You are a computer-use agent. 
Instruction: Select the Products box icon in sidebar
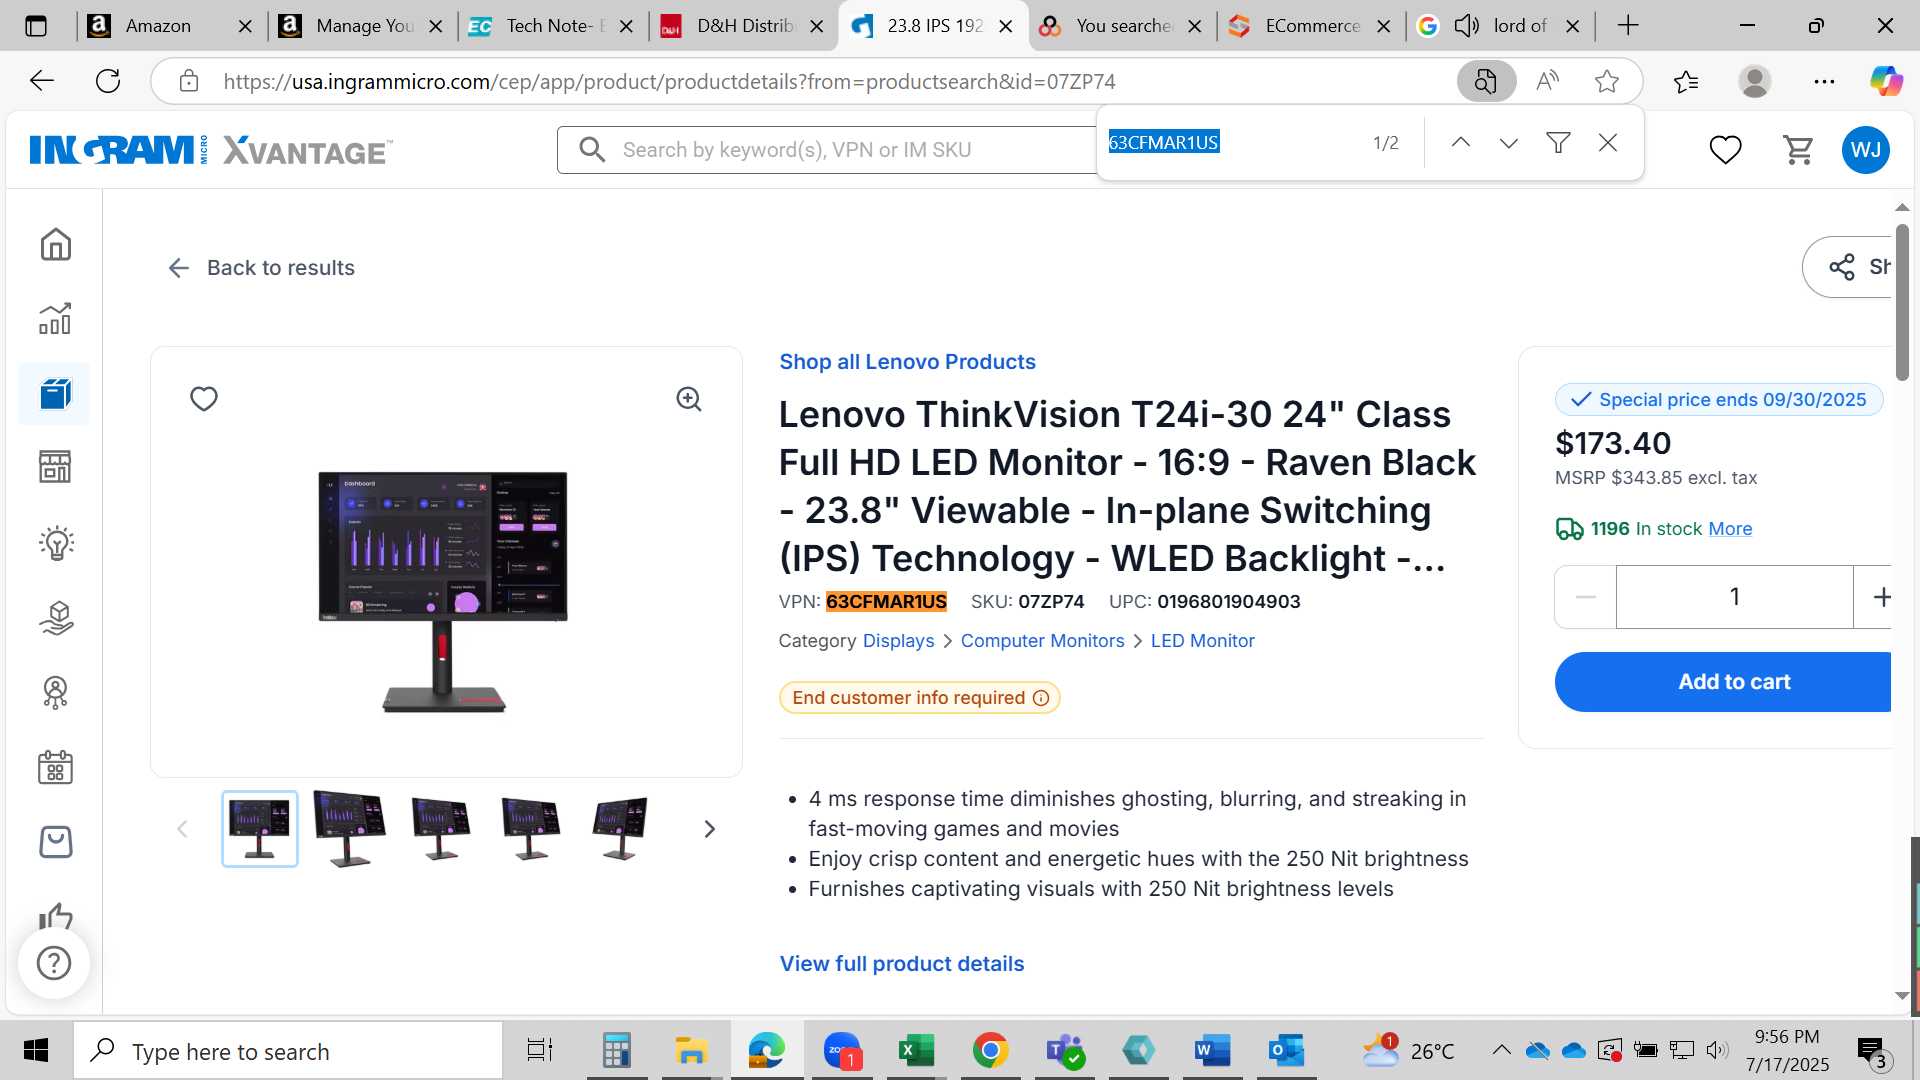click(x=56, y=393)
